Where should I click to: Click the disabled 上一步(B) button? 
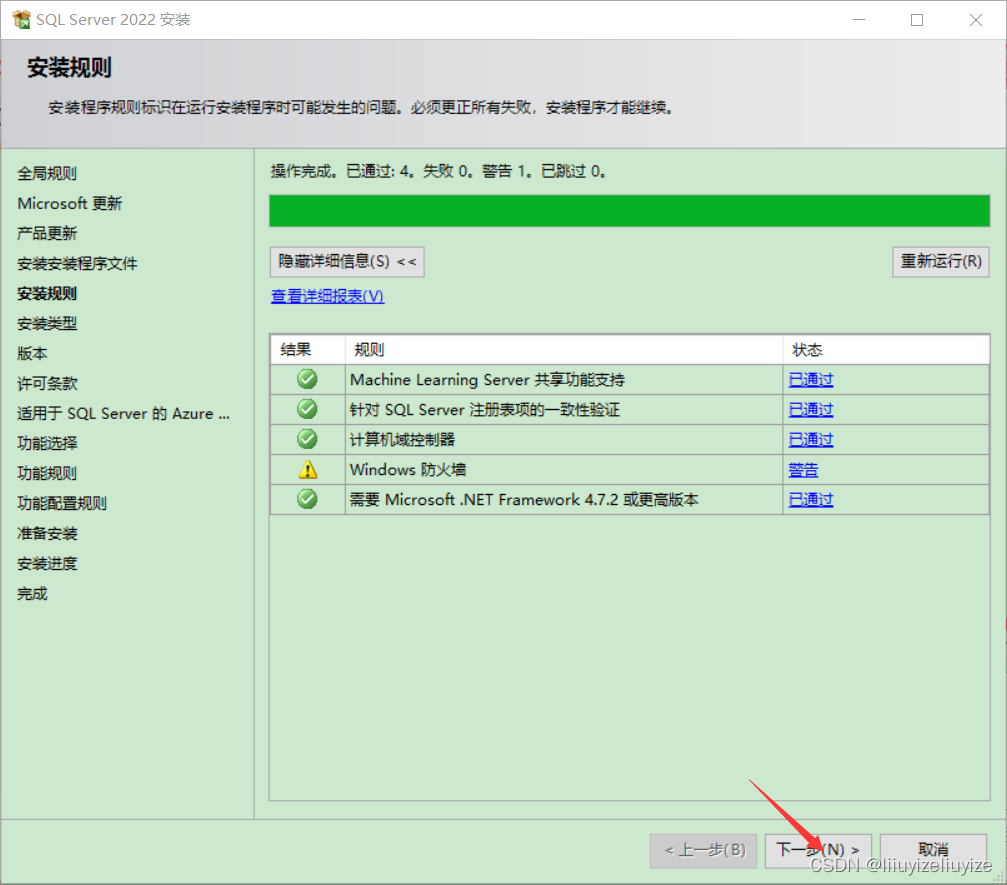(x=704, y=850)
